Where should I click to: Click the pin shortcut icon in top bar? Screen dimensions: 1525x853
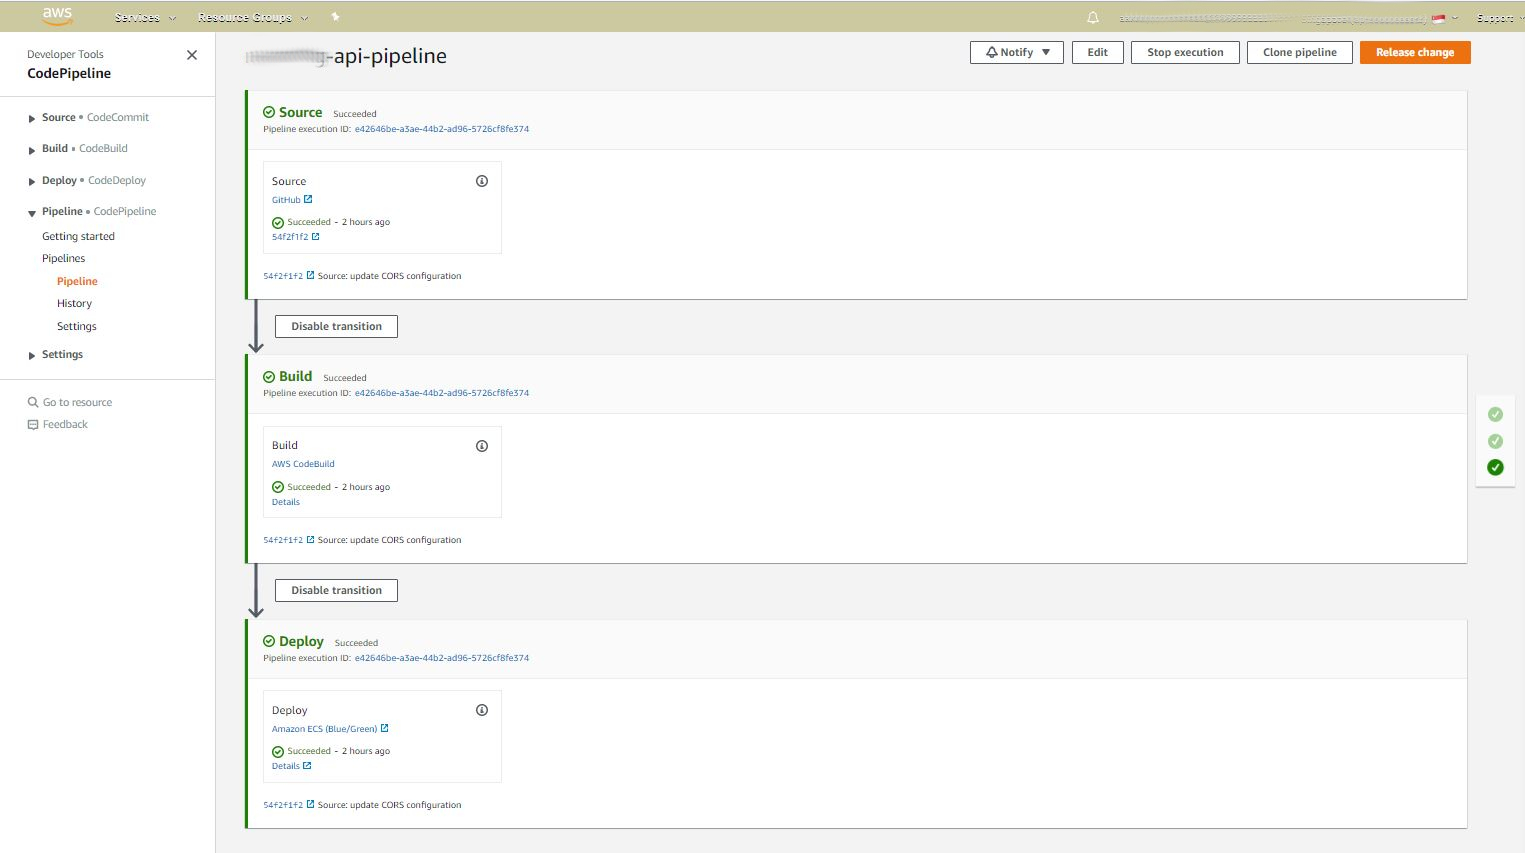click(x=335, y=17)
